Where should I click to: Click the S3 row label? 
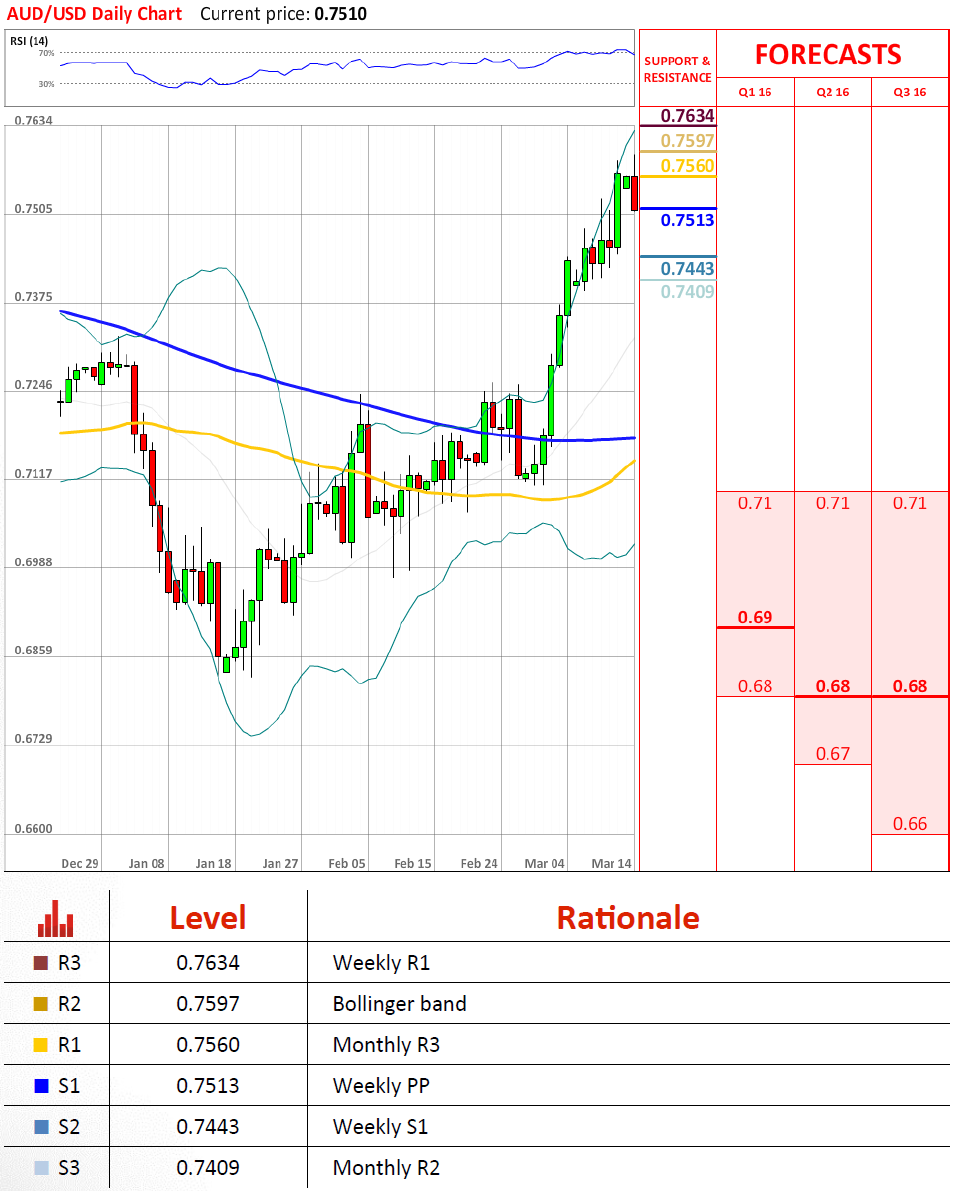click(x=69, y=1167)
